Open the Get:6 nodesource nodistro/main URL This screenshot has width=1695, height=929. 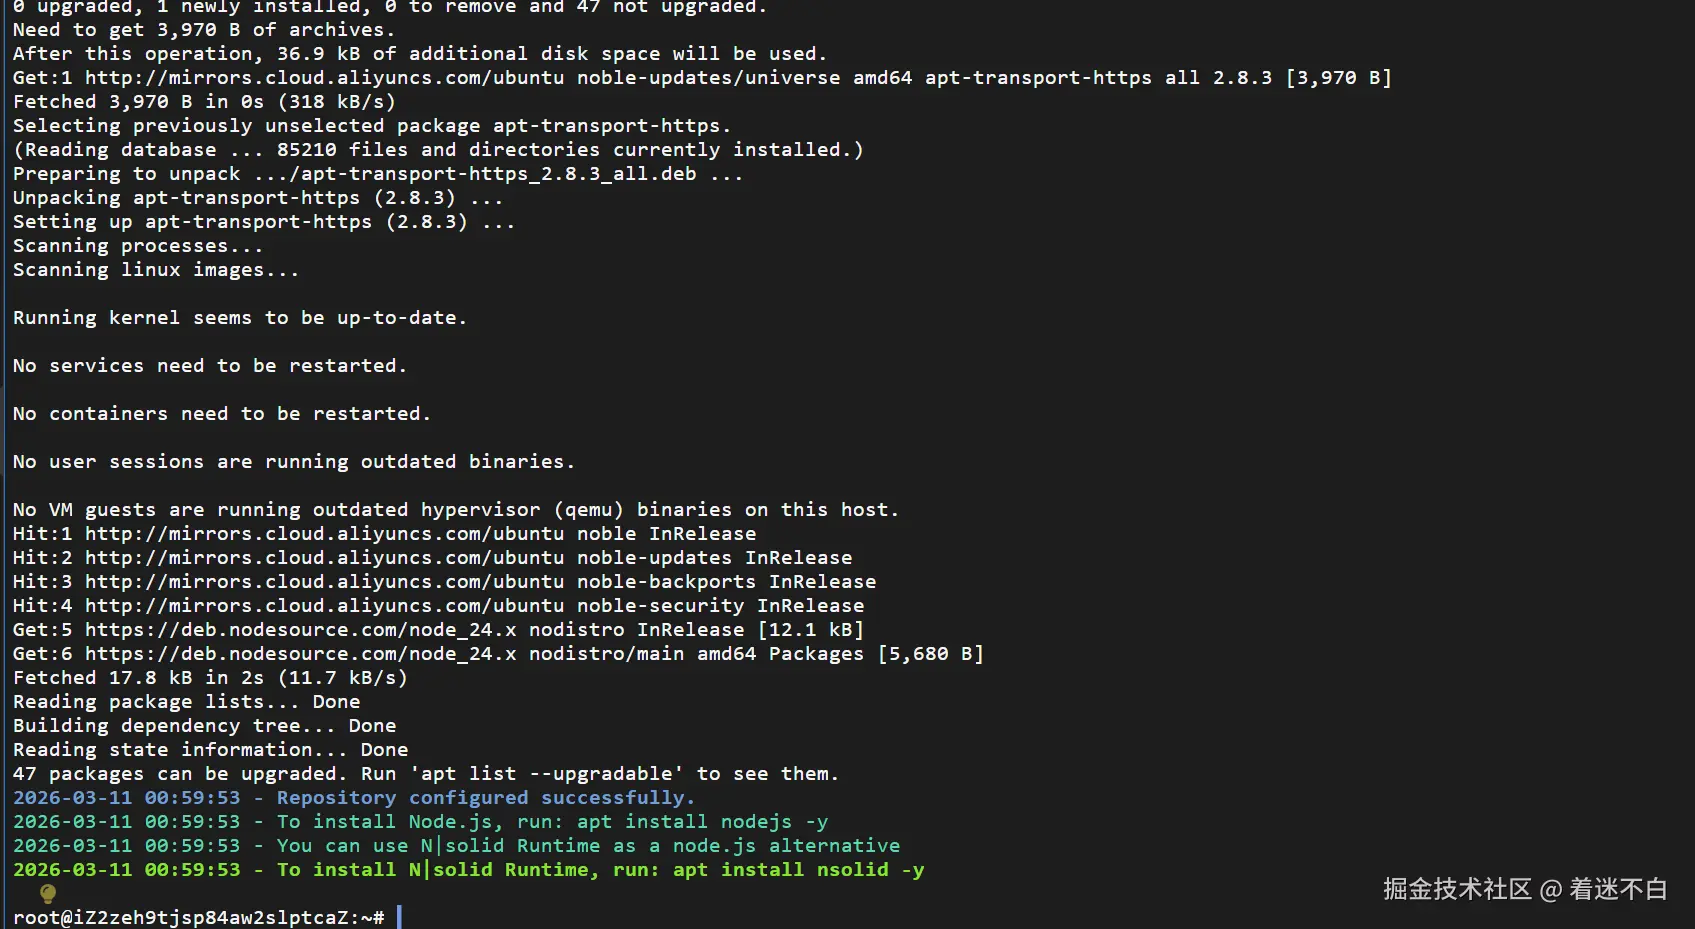click(300, 654)
